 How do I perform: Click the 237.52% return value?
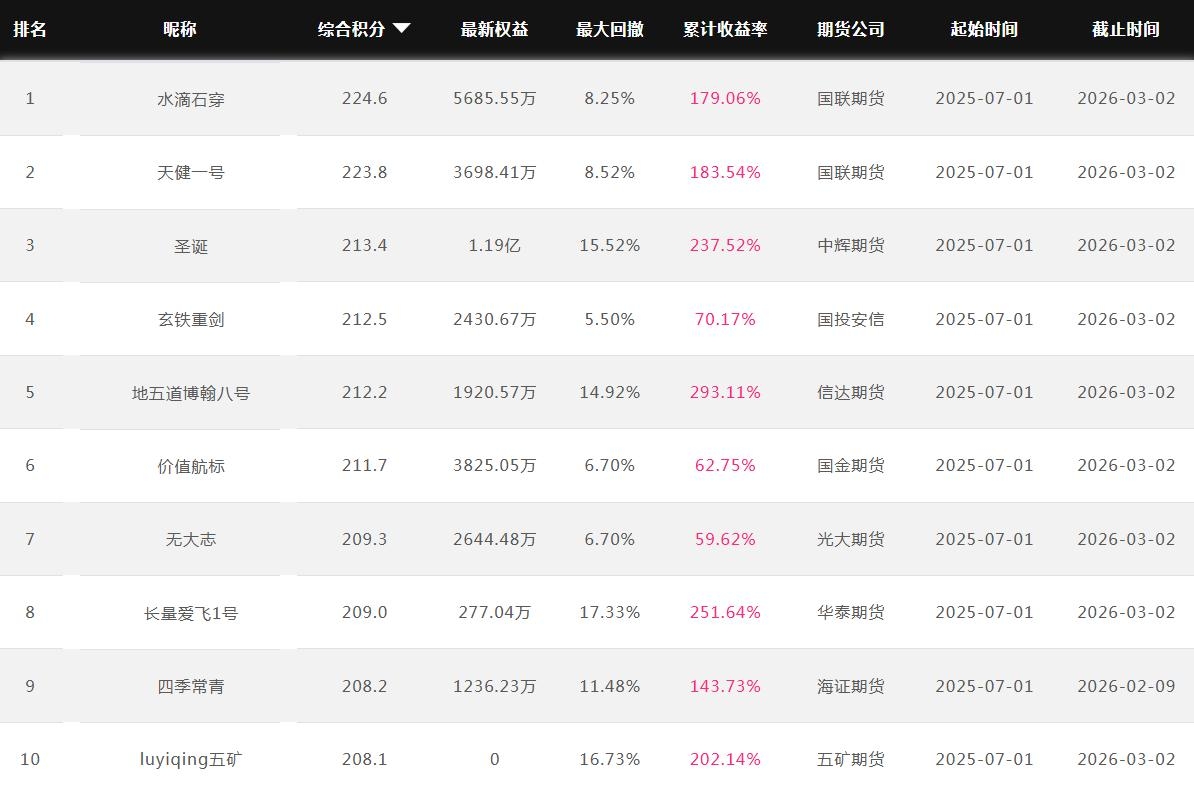pos(725,245)
